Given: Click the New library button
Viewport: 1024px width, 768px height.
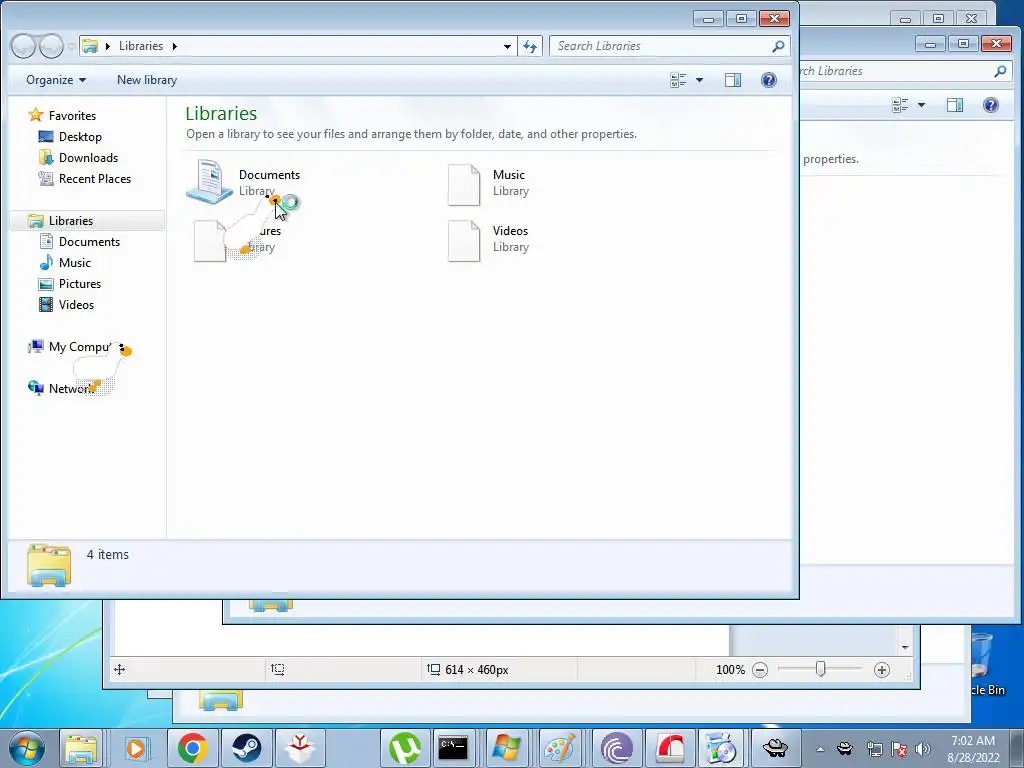Looking at the screenshot, I should [147, 80].
